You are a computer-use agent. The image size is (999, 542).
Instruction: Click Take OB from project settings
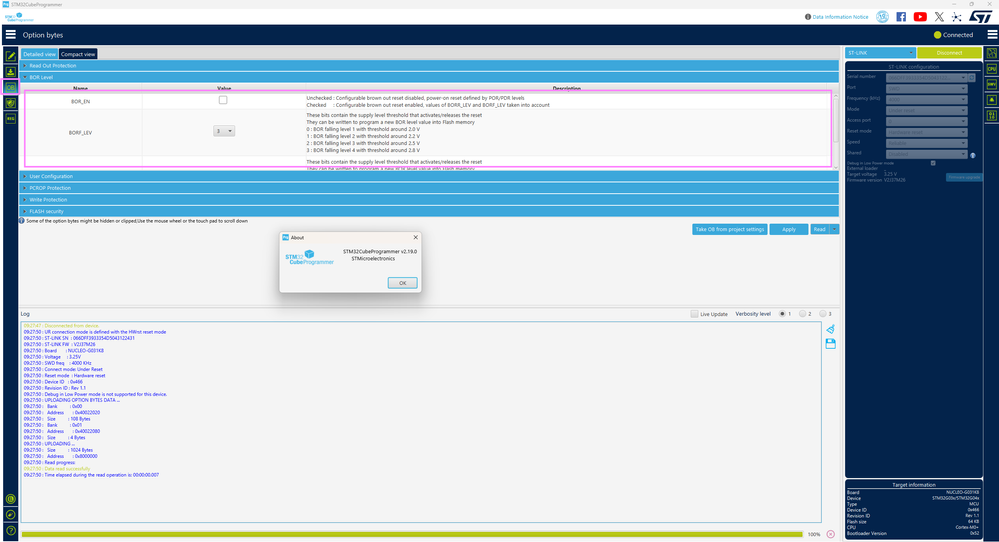point(729,229)
